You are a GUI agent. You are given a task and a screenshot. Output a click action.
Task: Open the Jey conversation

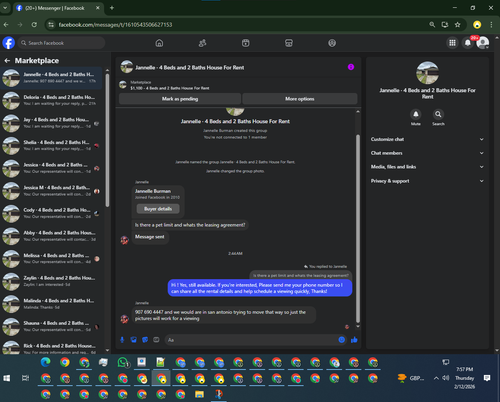pyautogui.click(x=52, y=123)
